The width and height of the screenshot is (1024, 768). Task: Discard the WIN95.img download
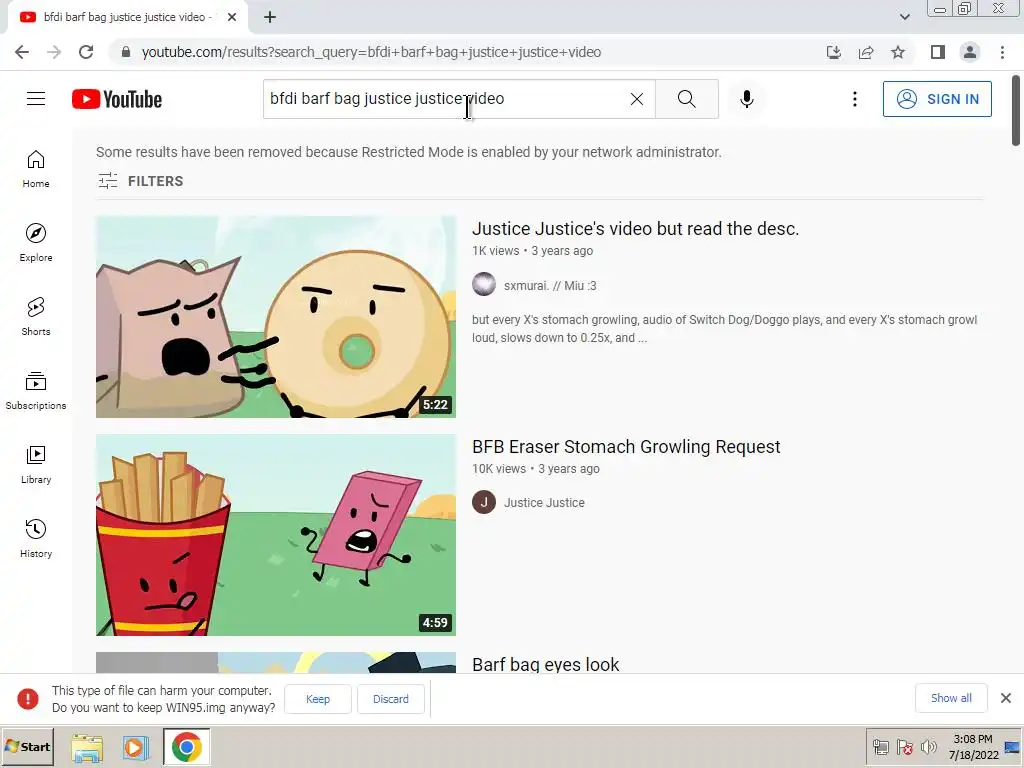[x=391, y=699]
